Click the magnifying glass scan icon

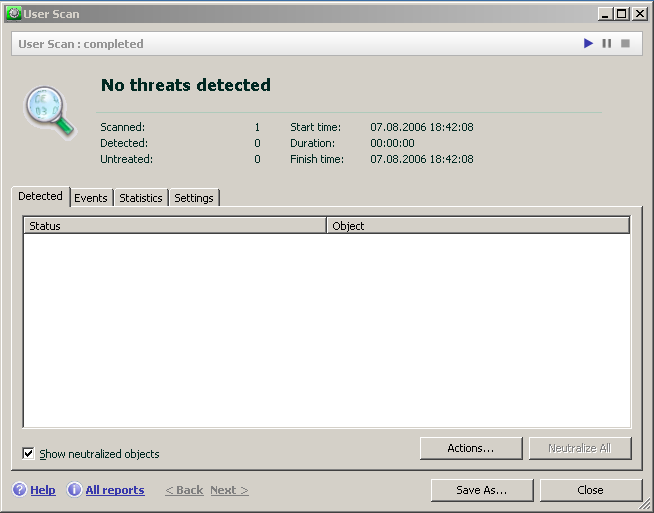point(49,111)
